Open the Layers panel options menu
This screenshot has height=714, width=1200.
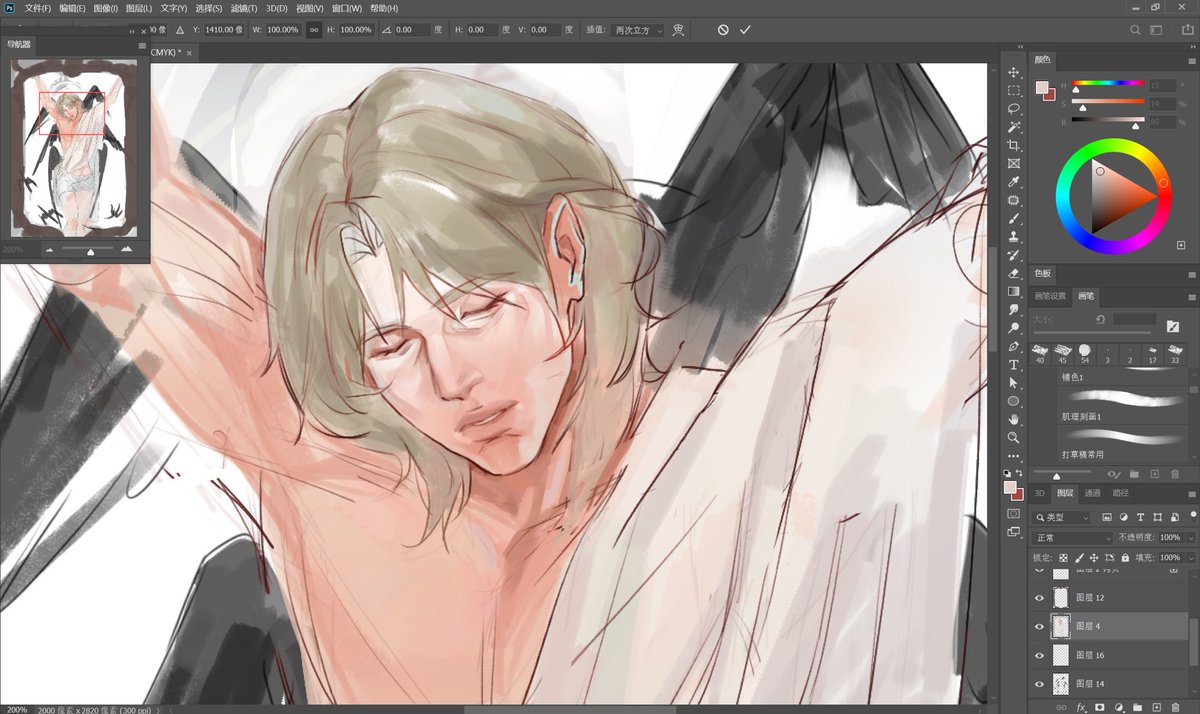1191,493
